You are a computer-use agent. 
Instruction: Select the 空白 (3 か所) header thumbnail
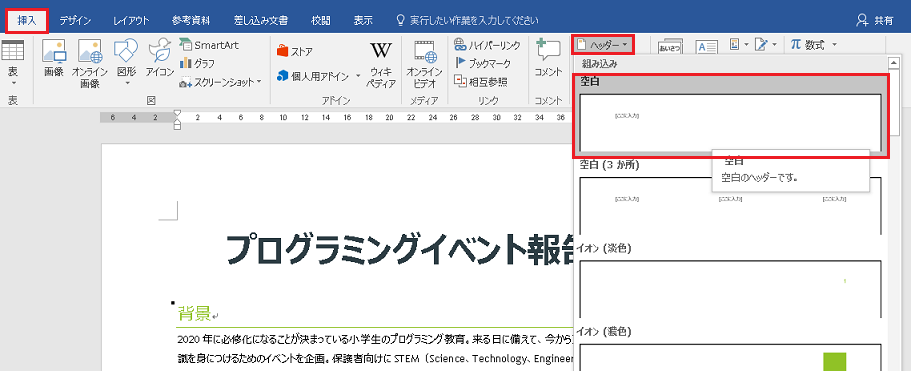(x=730, y=206)
